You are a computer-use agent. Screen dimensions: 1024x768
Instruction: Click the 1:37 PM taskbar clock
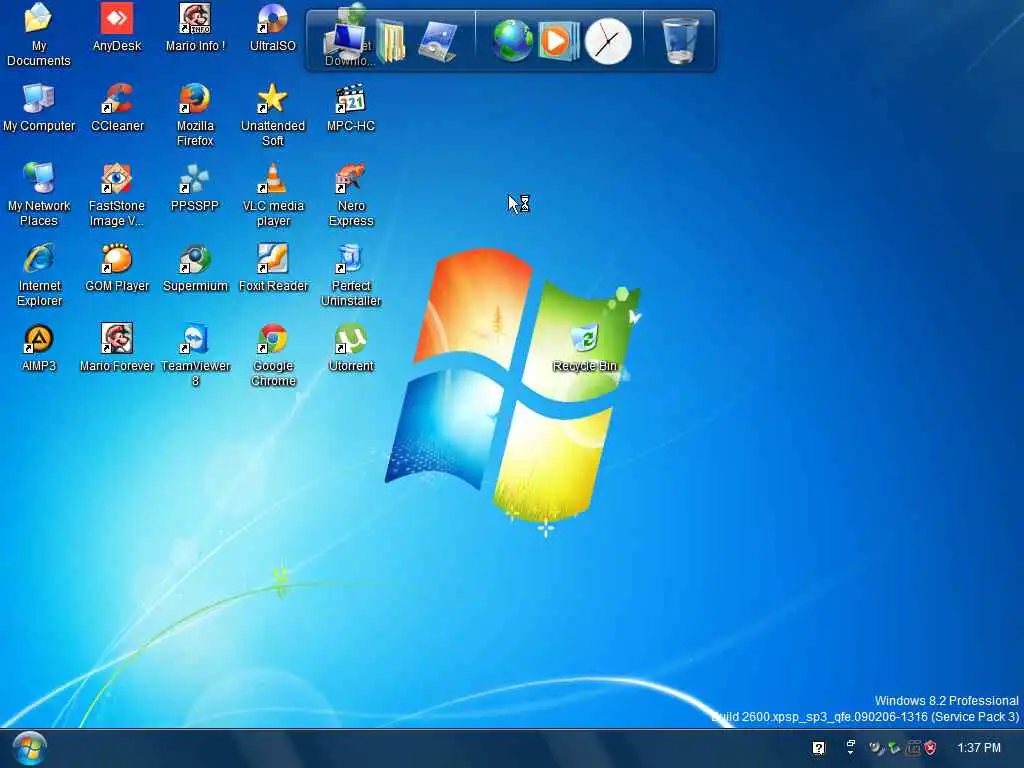coord(978,748)
